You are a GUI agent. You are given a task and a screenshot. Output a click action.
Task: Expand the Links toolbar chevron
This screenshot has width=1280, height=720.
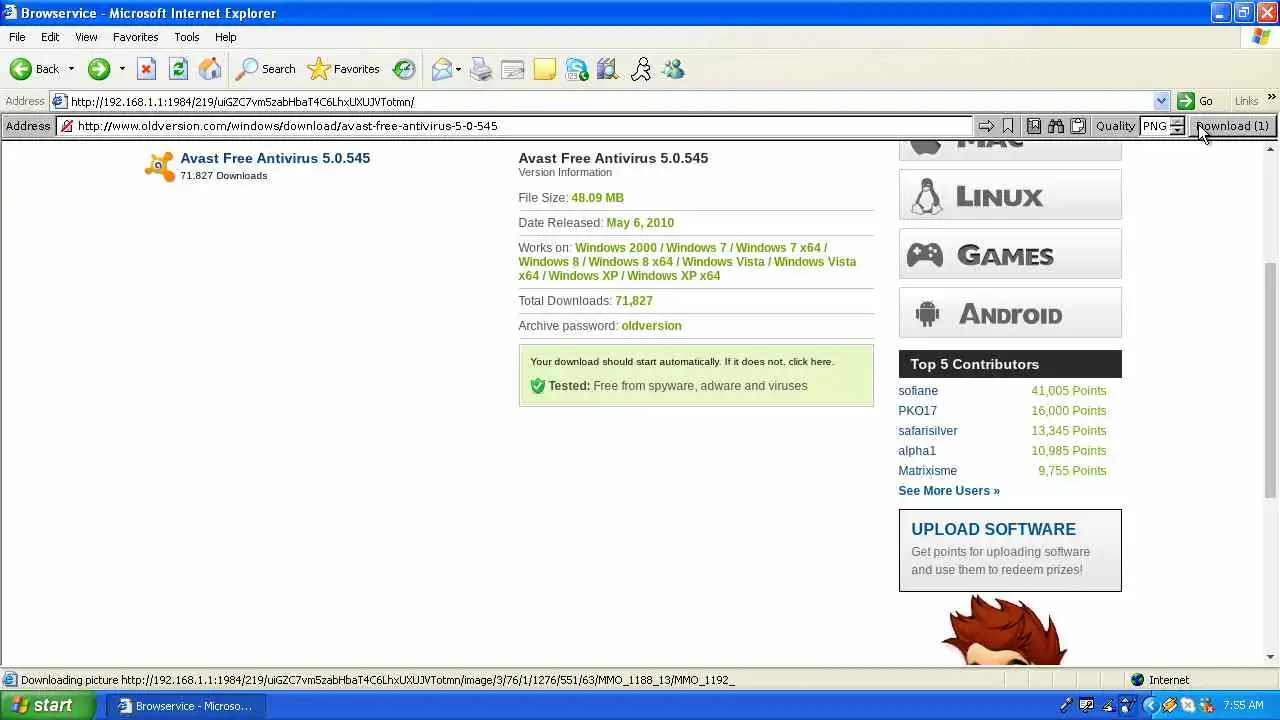click(1272, 97)
